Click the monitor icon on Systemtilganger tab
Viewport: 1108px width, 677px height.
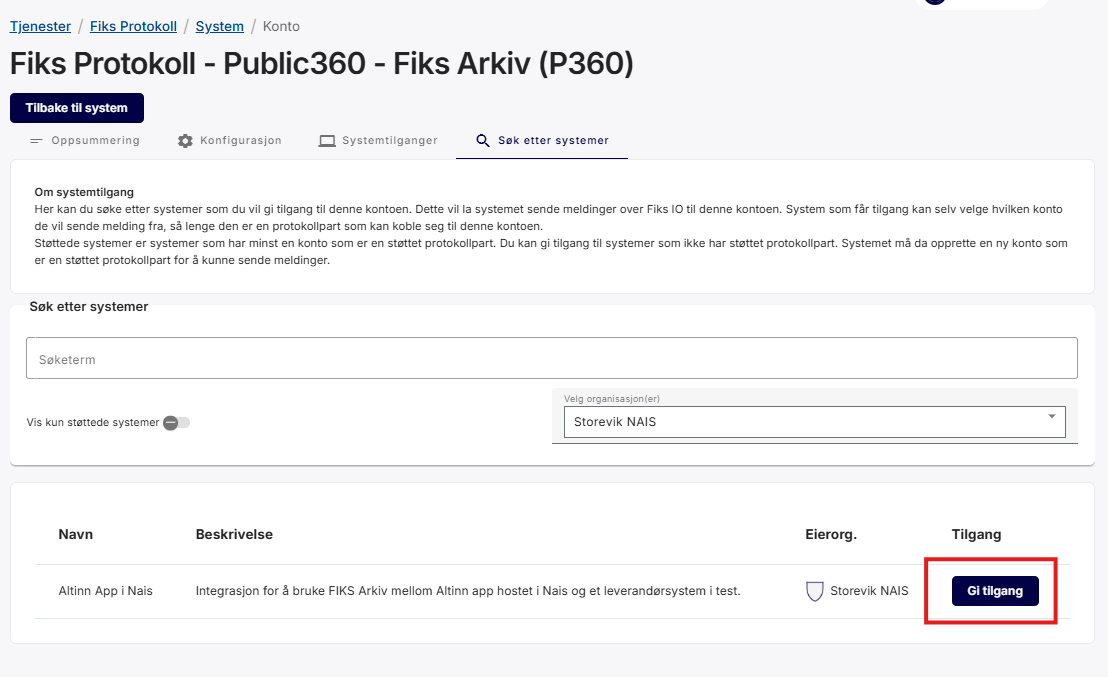pyautogui.click(x=327, y=140)
